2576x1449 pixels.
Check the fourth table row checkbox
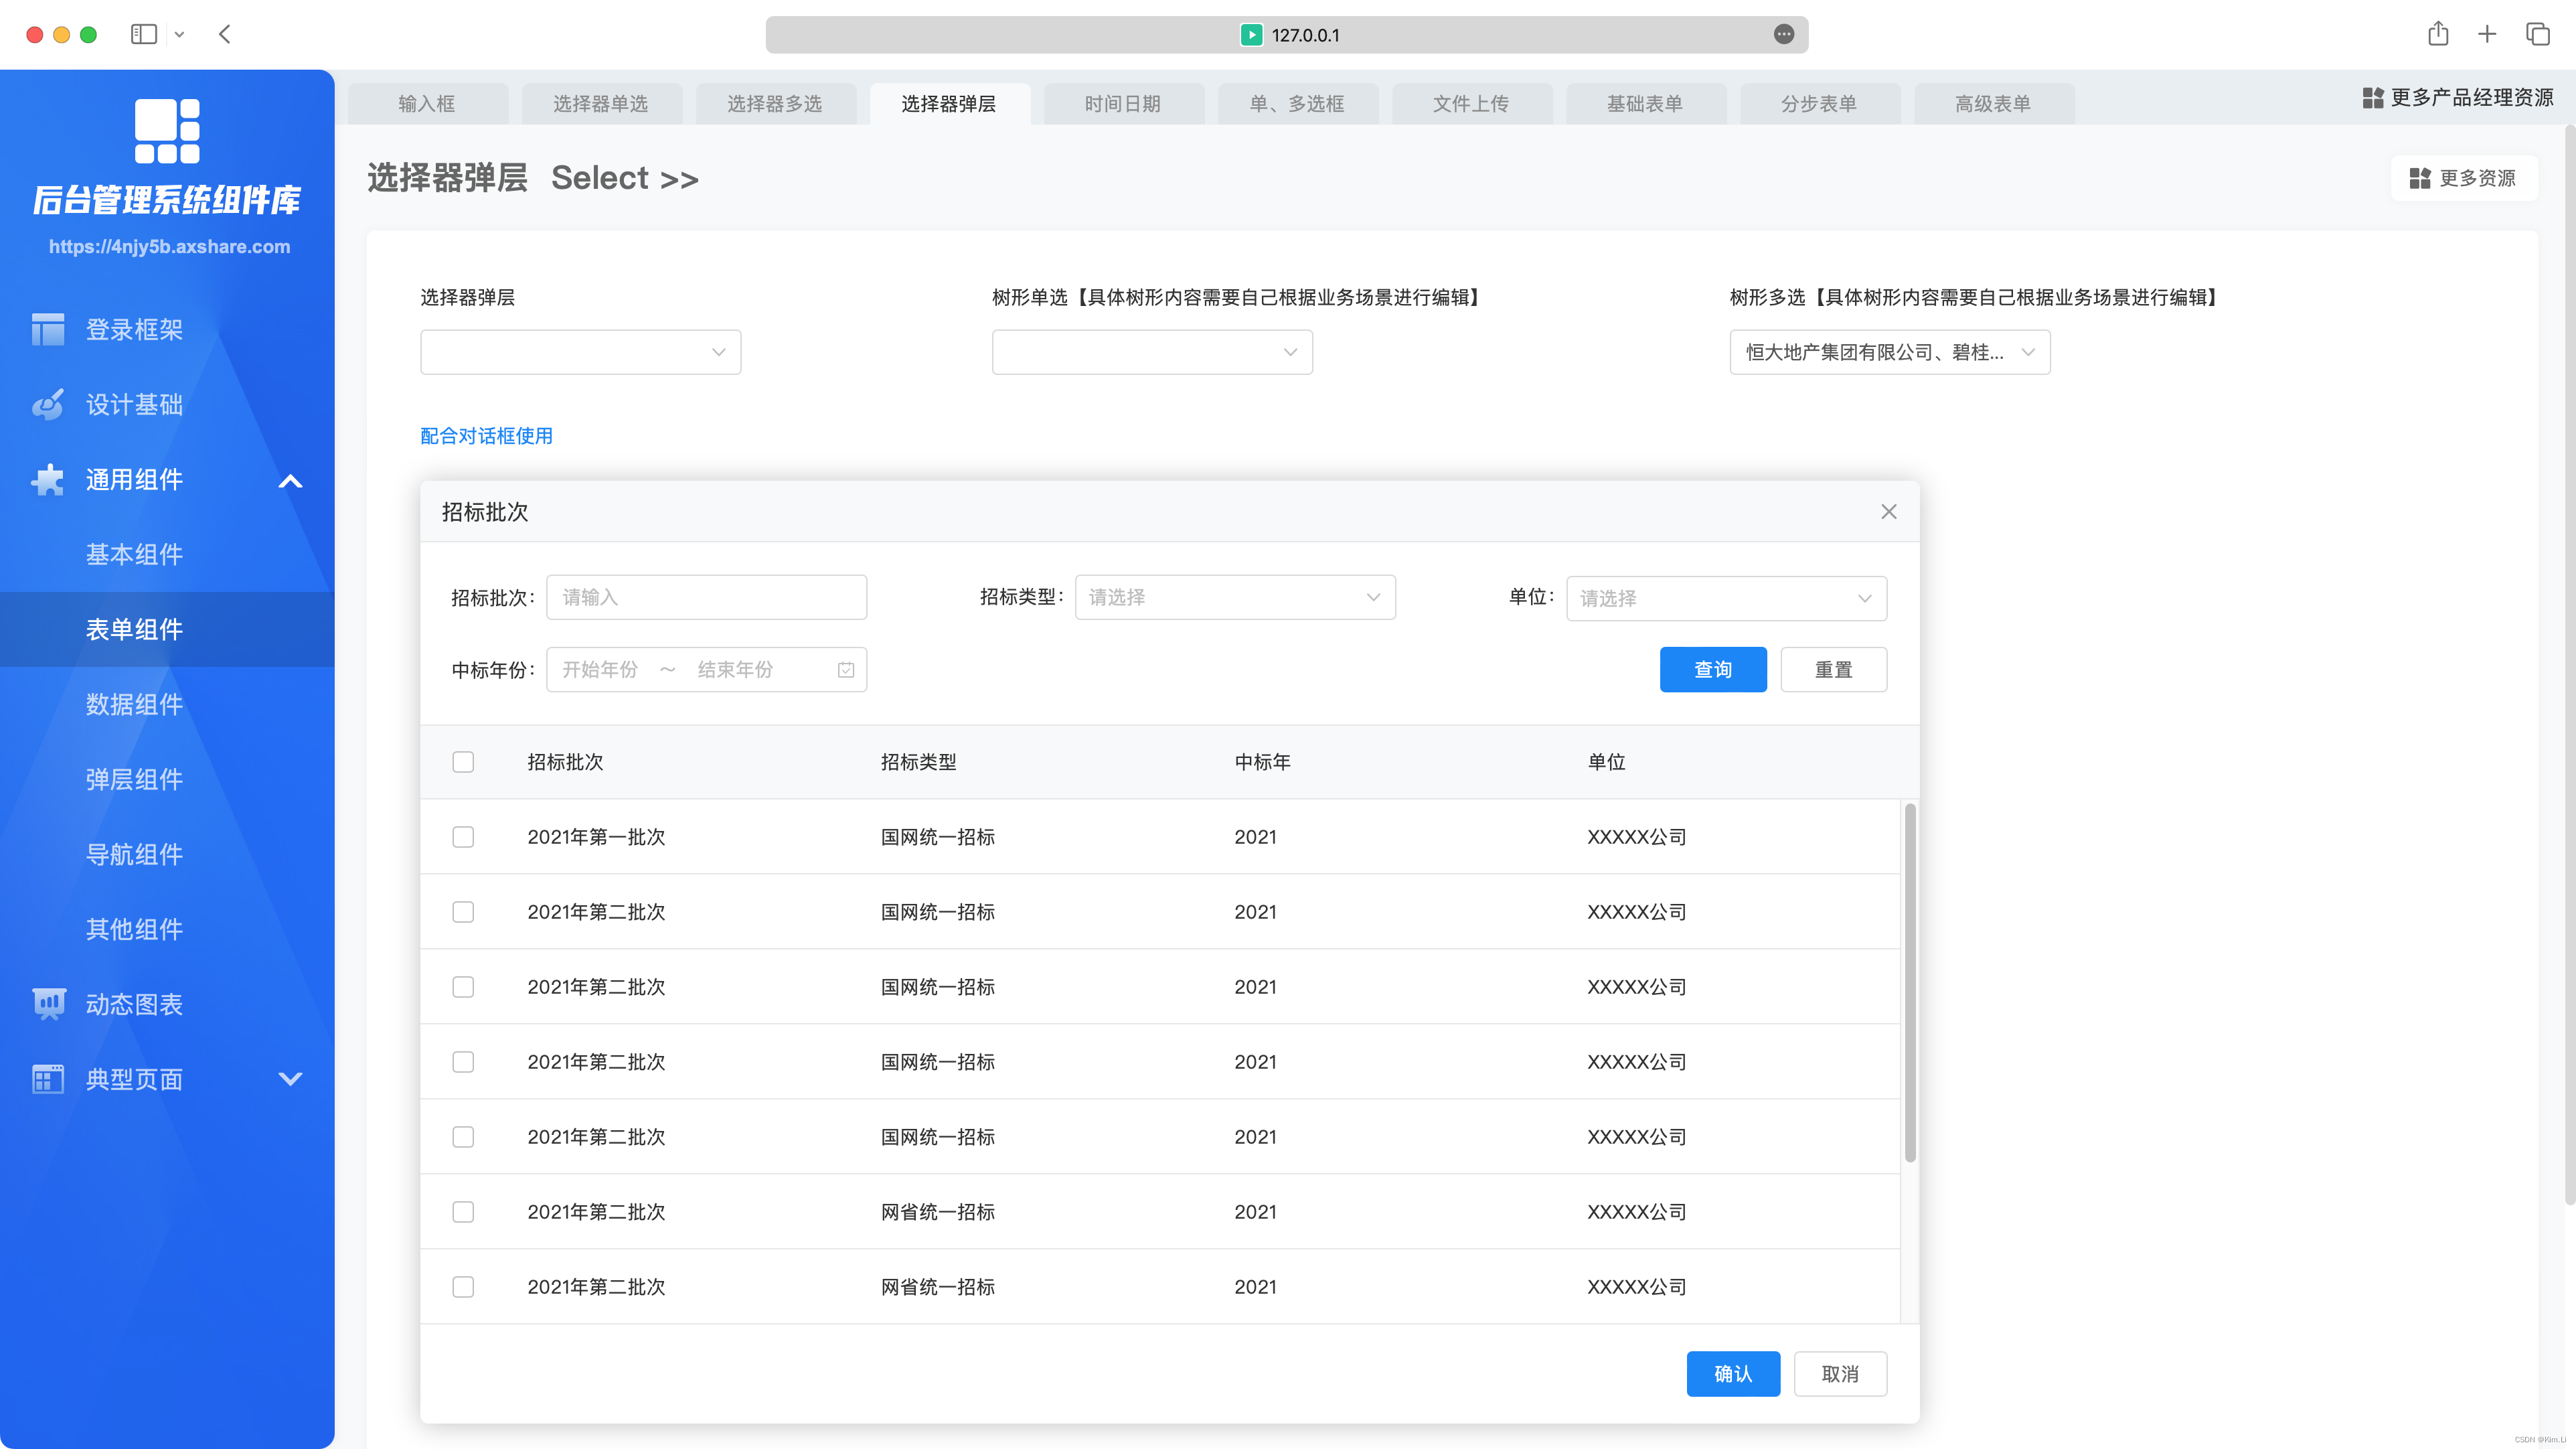tap(463, 1062)
